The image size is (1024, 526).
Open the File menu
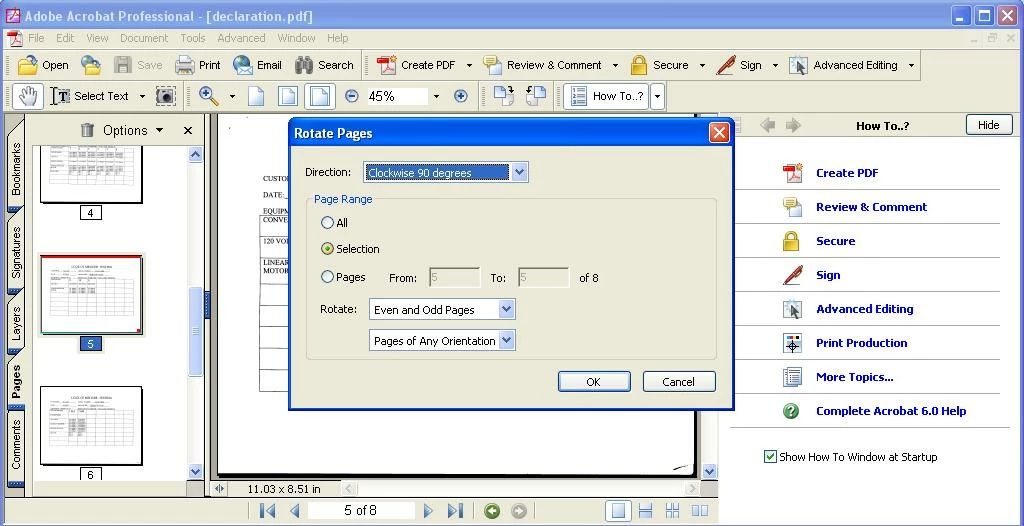coord(37,38)
